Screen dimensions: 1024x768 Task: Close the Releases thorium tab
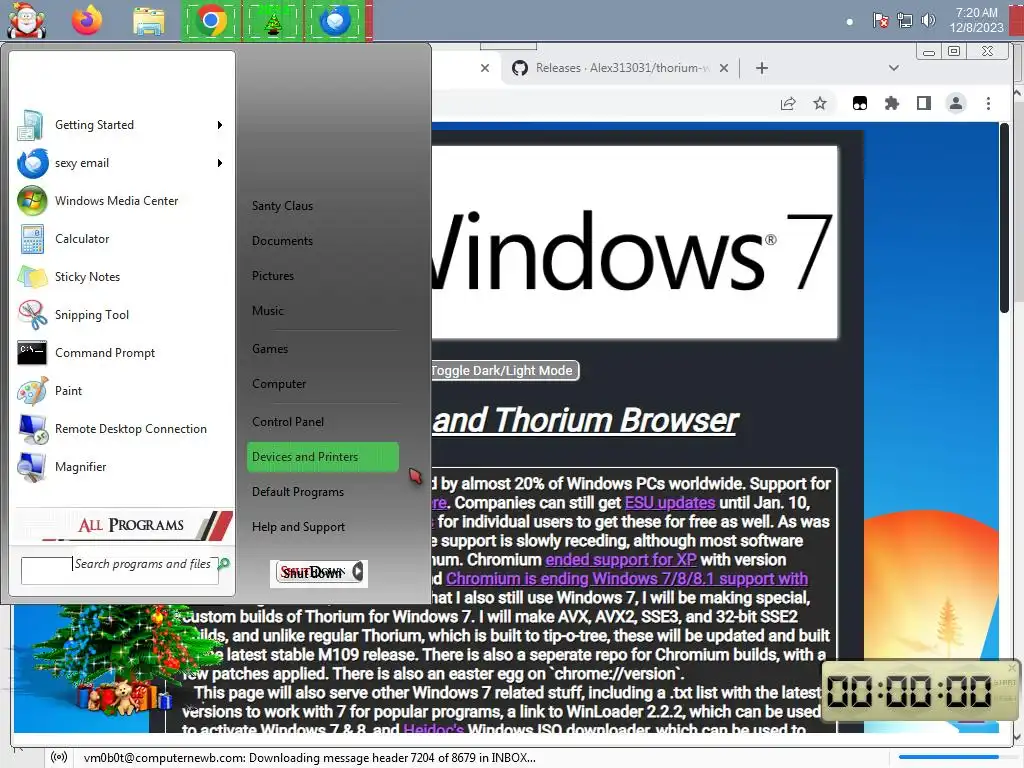point(724,68)
